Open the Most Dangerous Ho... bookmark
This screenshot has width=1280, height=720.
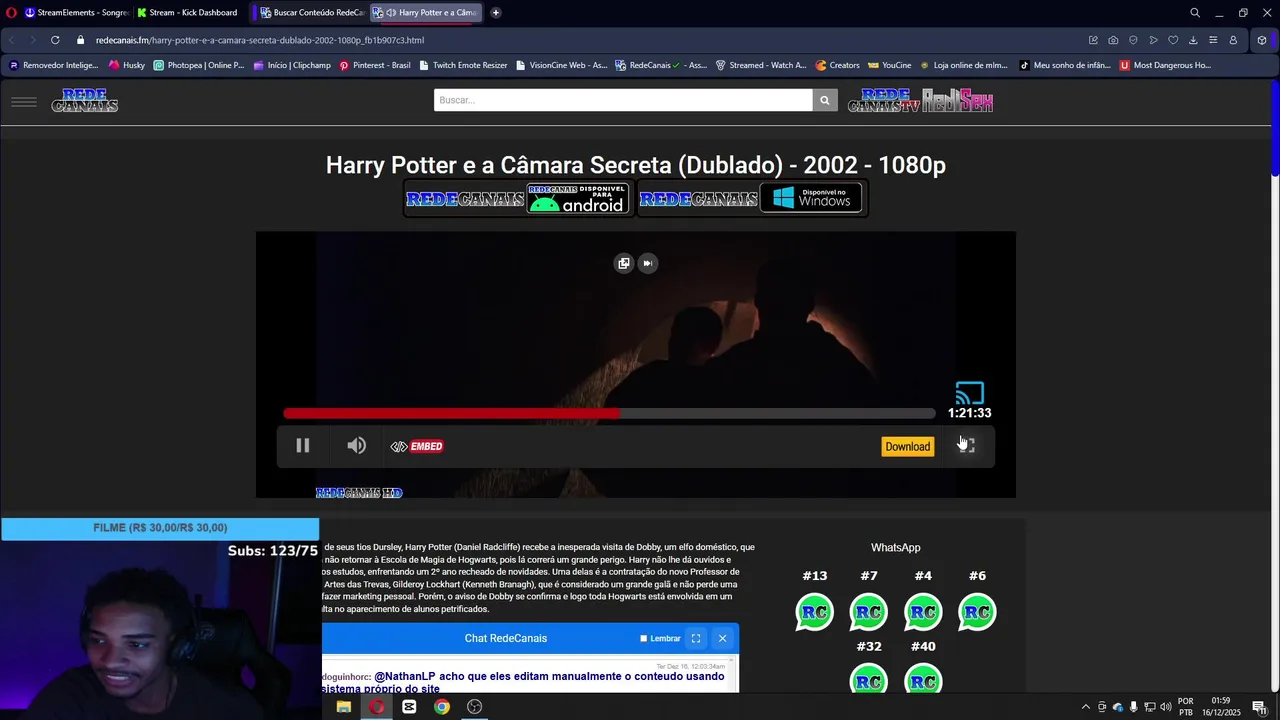[x=1165, y=65]
